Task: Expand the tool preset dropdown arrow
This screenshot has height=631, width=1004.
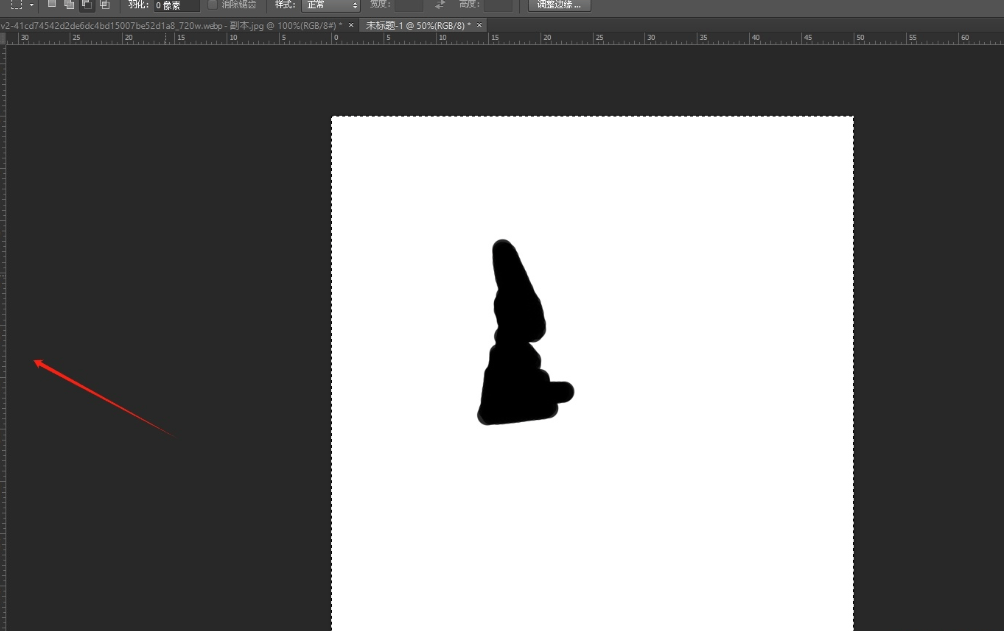Action: click(x=32, y=5)
